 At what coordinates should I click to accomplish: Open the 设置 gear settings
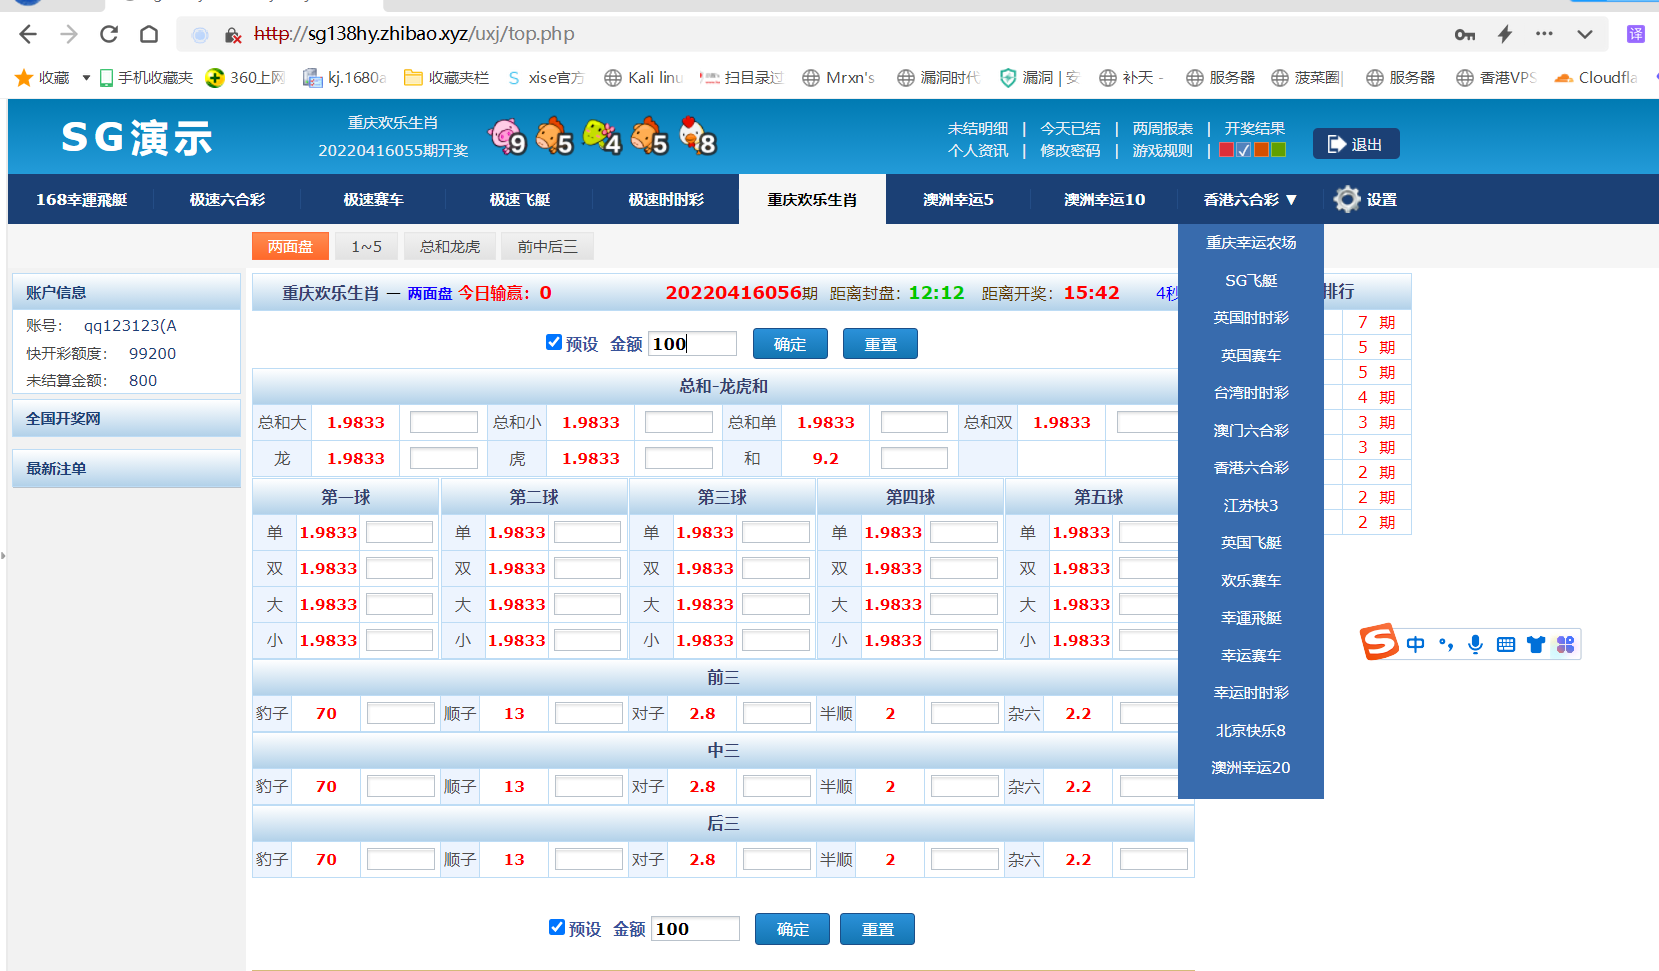[x=1365, y=199]
